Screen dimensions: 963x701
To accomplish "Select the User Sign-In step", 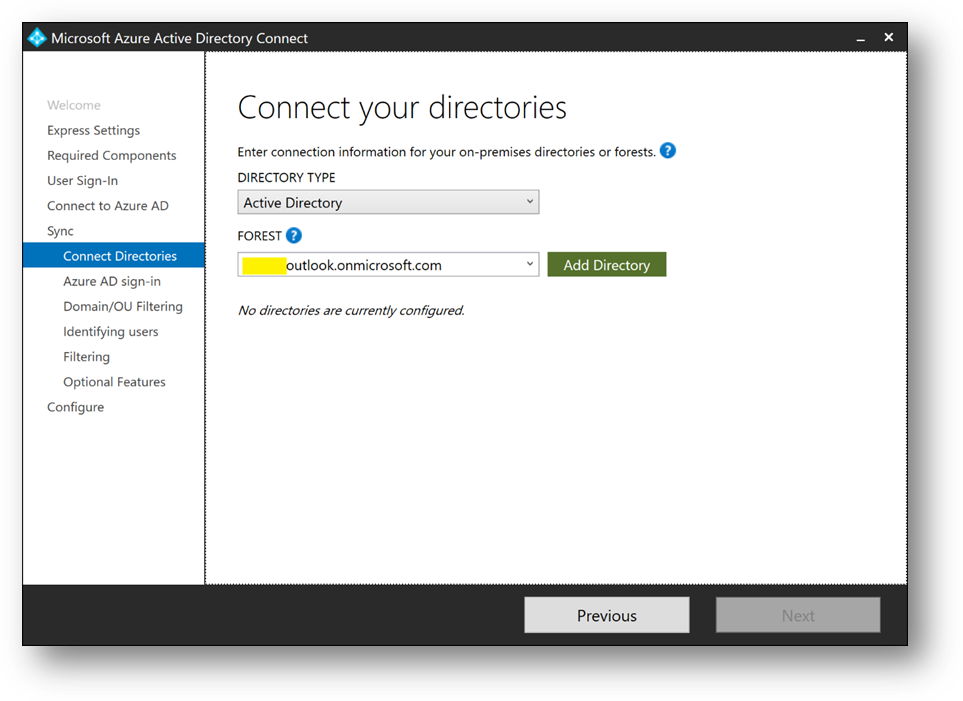I will tap(82, 181).
